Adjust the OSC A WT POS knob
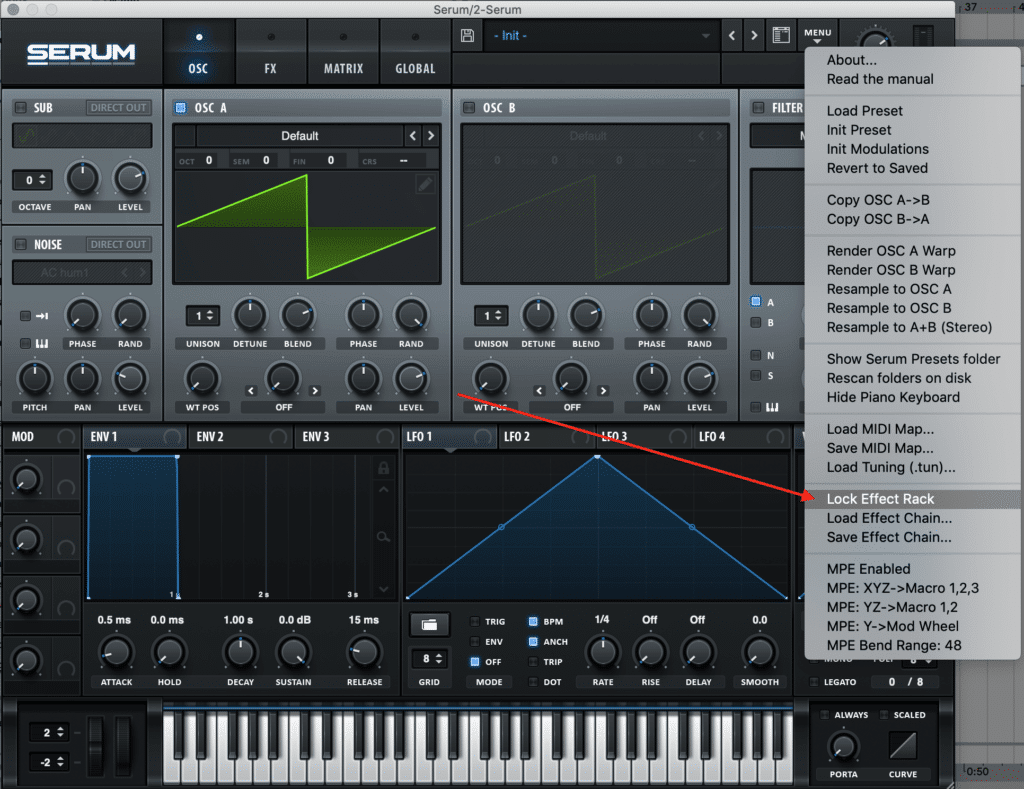Screen dimensions: 1024x789 (202, 378)
